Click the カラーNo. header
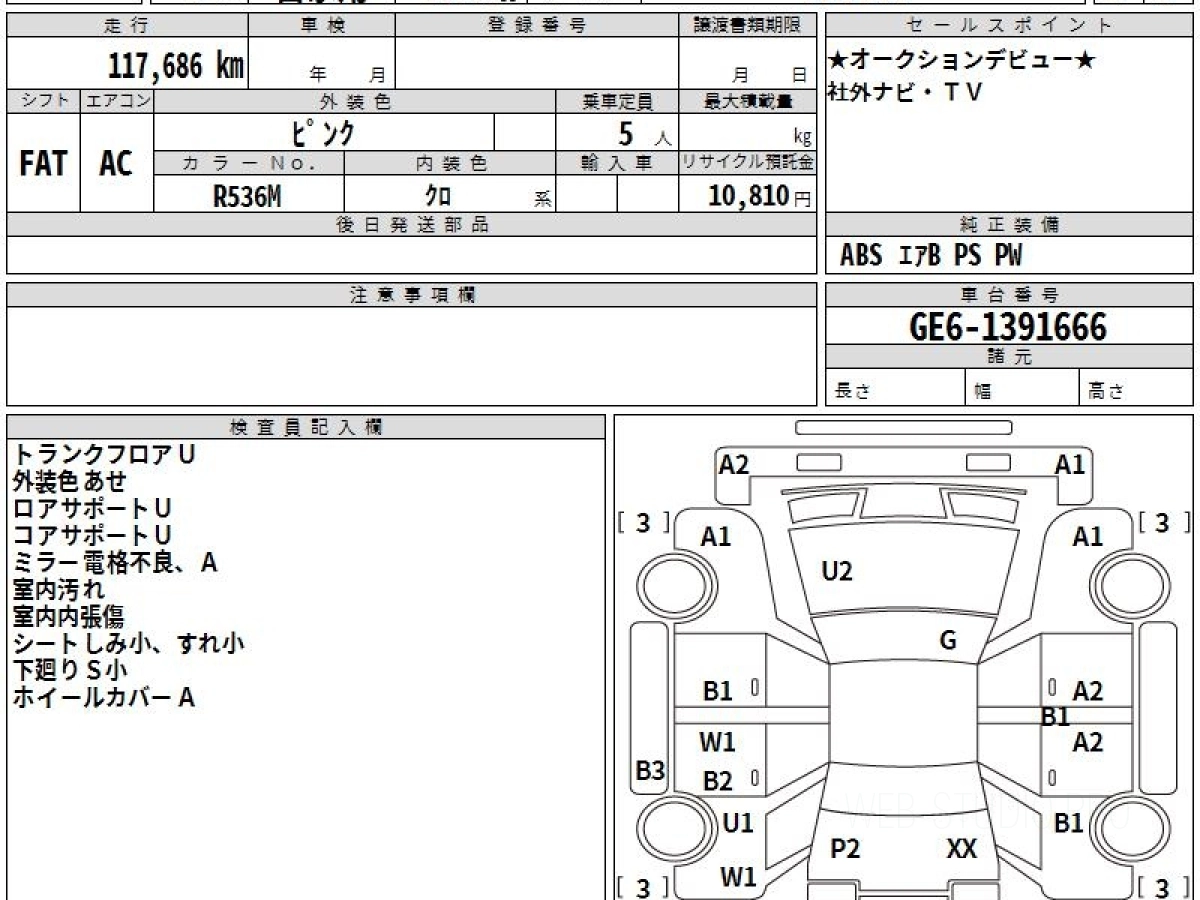1200x900 pixels. 249,163
